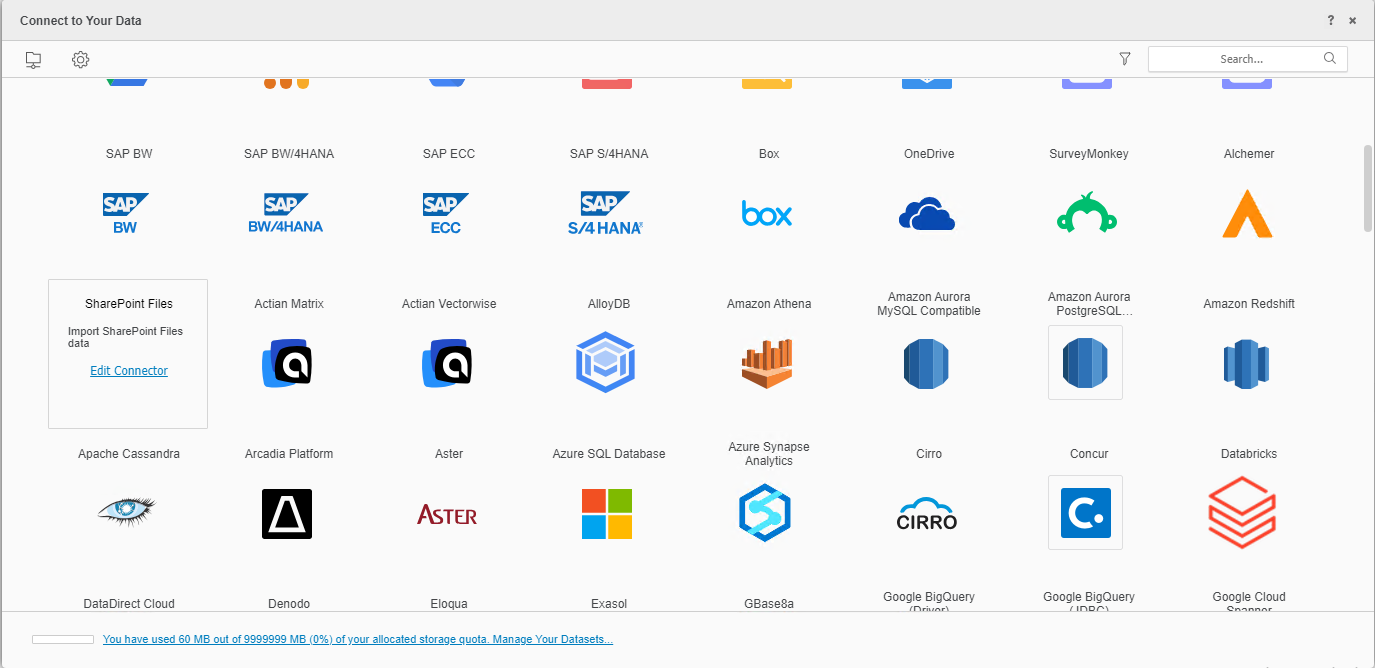This screenshot has height=668, width=1375.
Task: Select the Apache Cassandra eye icon
Action: click(127, 511)
